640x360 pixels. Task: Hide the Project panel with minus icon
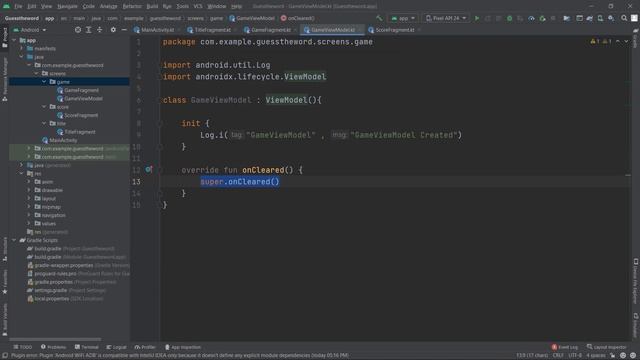click(124, 30)
